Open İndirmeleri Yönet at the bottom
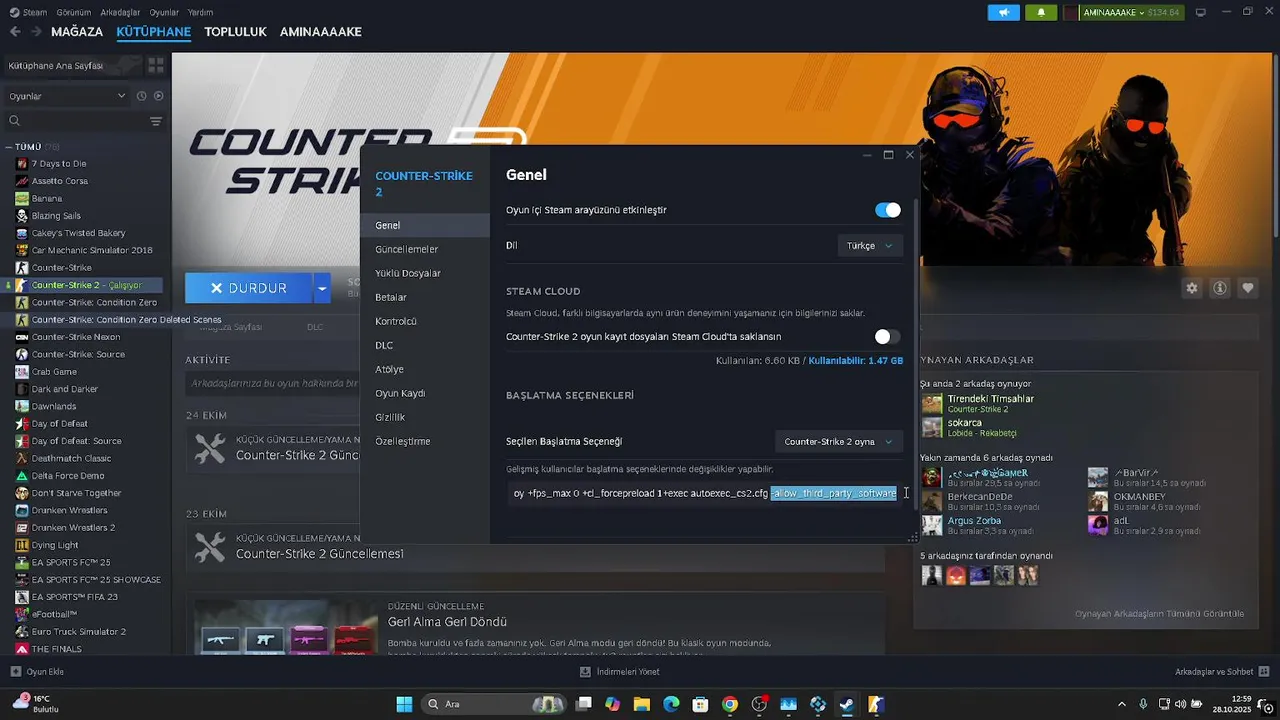Screen dimensions: 1280x720 tap(620, 672)
